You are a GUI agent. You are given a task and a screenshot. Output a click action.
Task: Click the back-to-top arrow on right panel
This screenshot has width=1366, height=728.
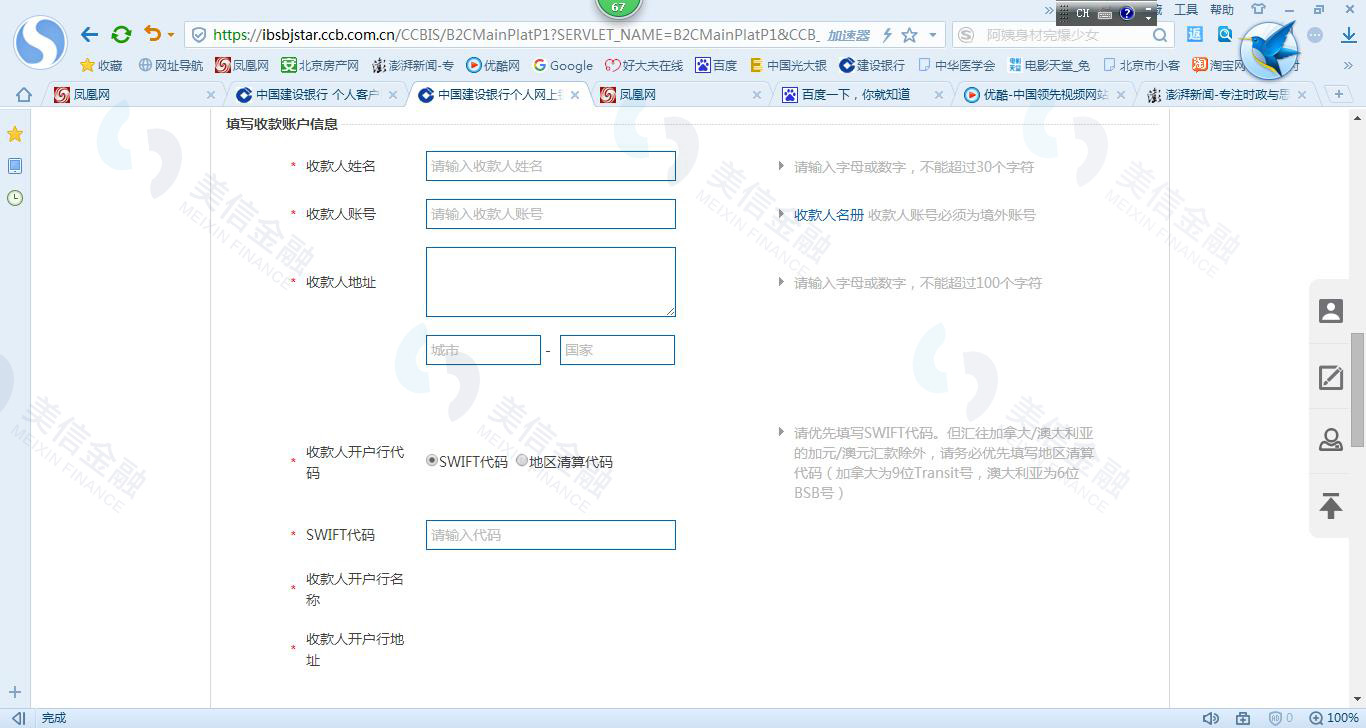pos(1330,506)
